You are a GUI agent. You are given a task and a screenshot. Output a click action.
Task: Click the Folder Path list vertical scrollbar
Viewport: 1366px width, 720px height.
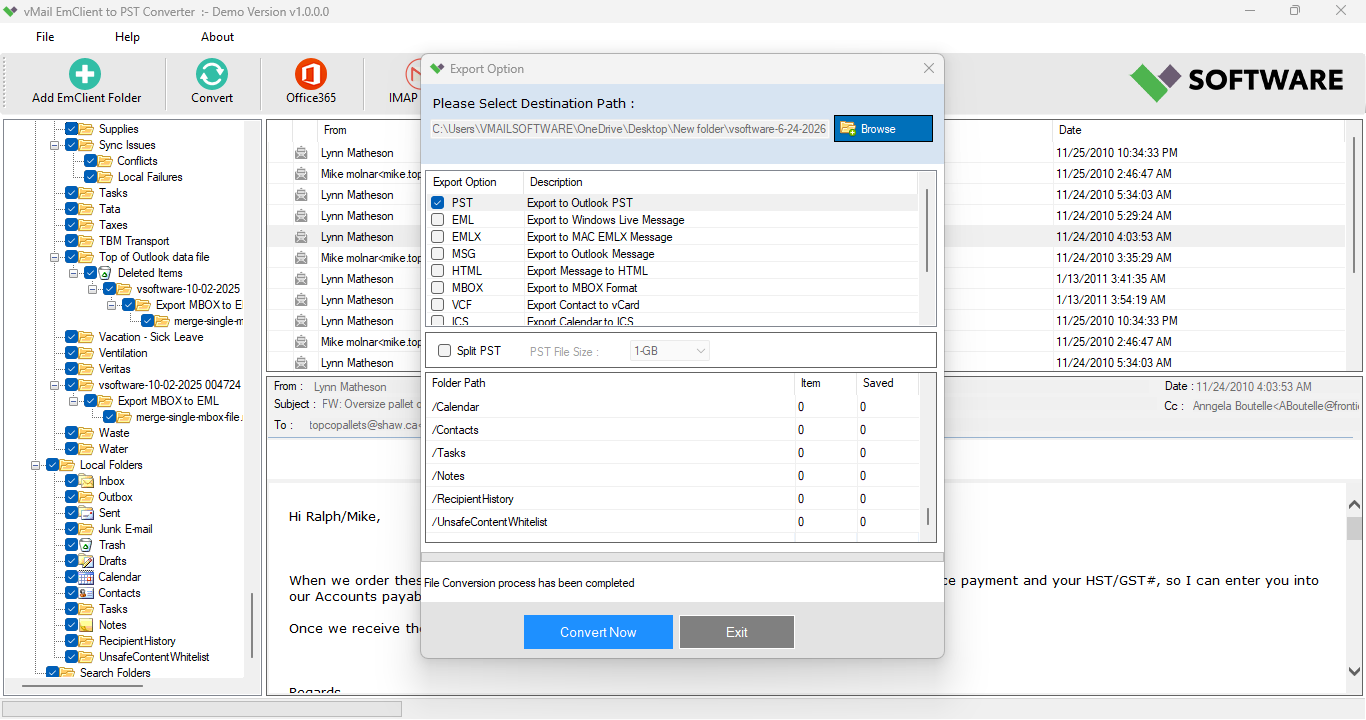[x=928, y=515]
